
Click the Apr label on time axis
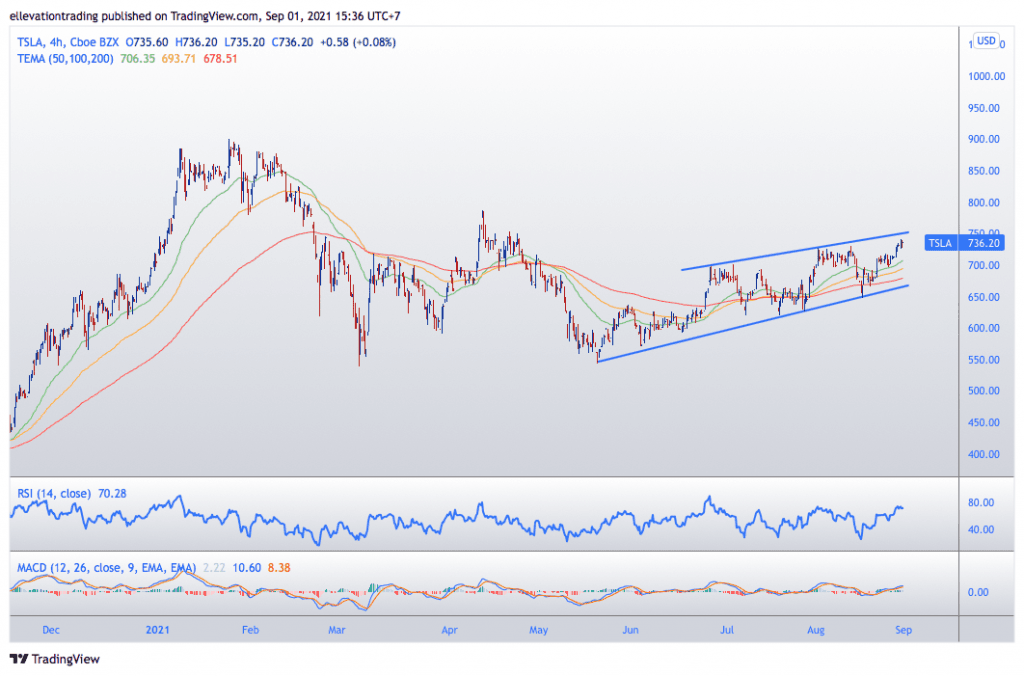(449, 630)
